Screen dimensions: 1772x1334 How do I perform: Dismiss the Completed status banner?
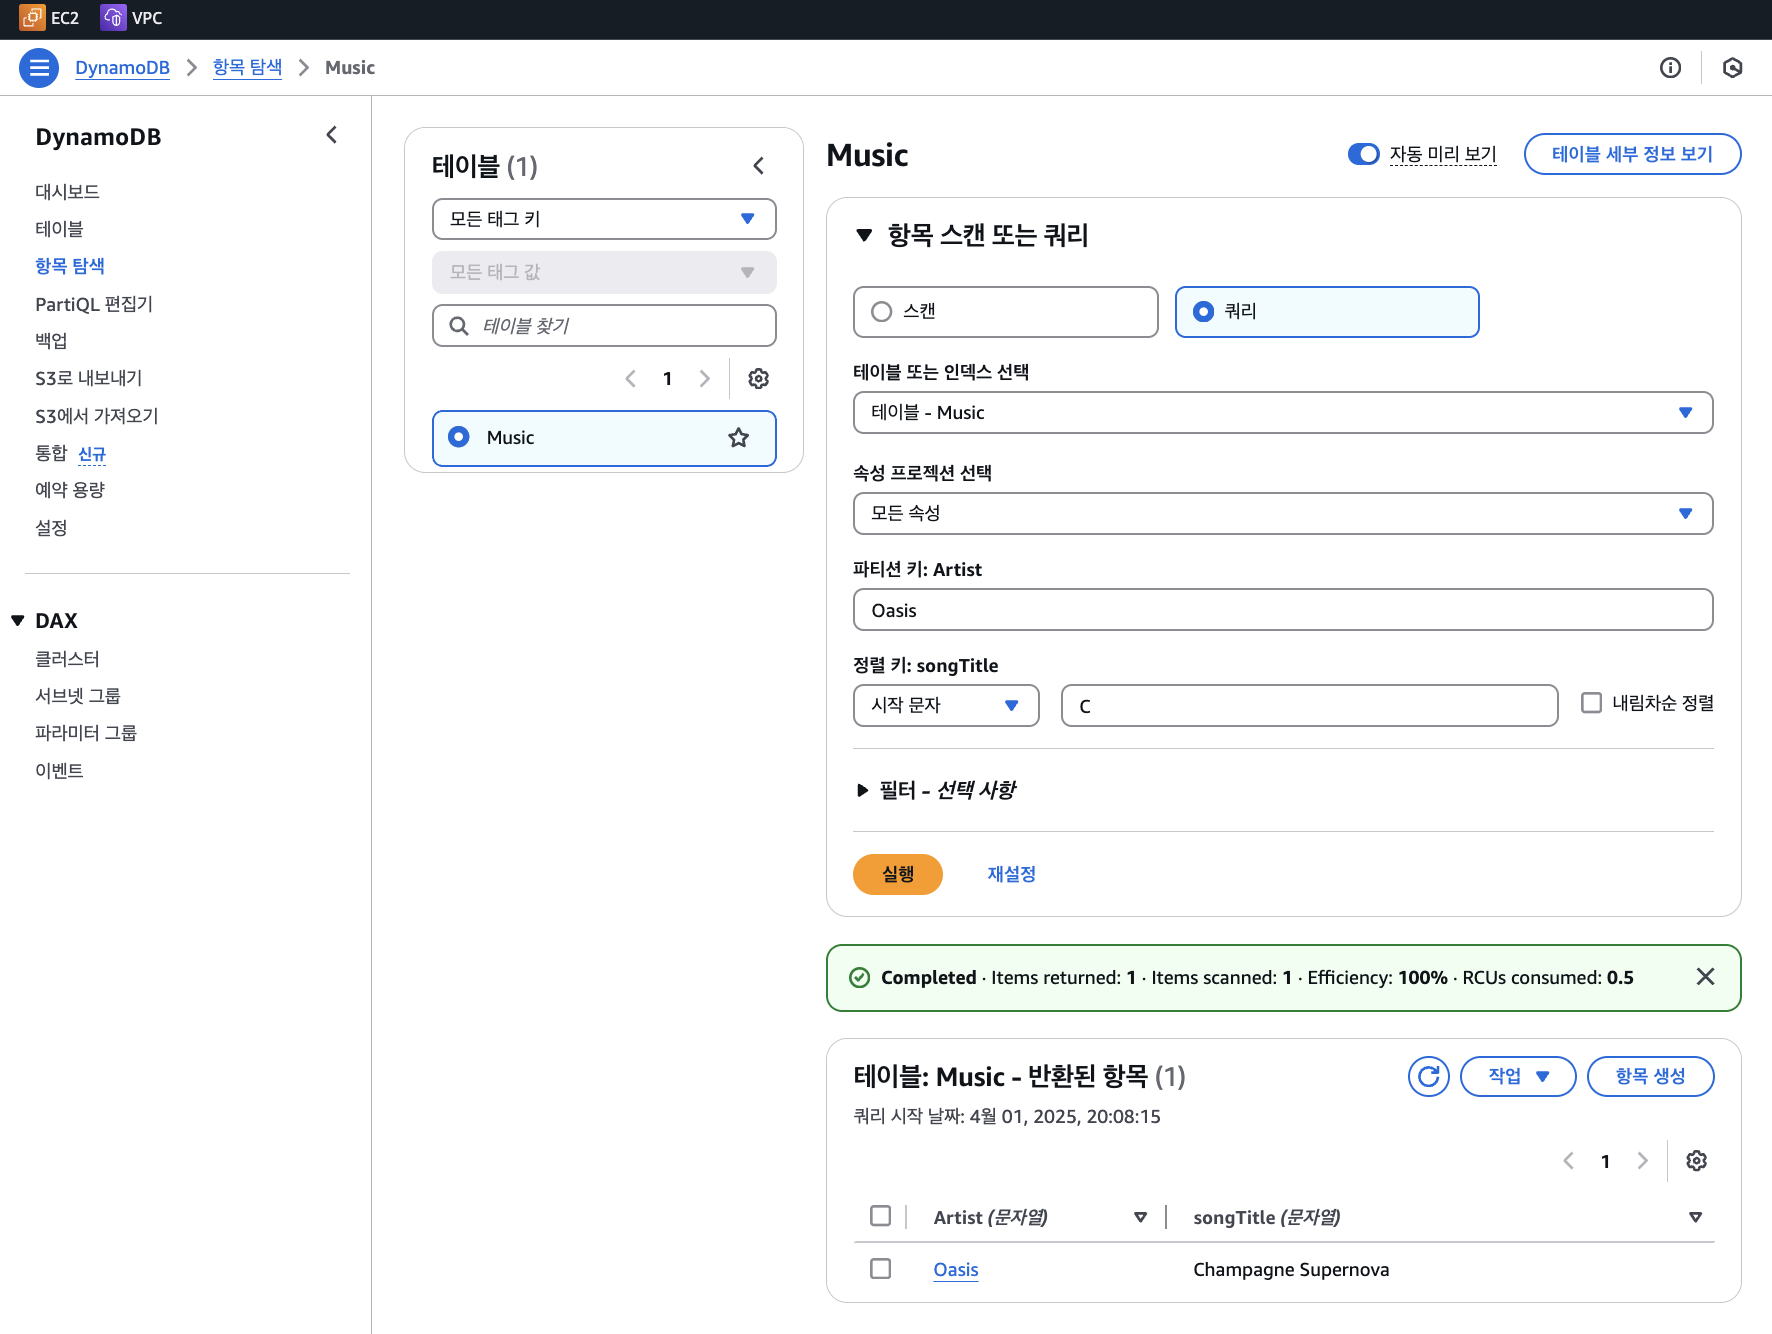click(1706, 977)
